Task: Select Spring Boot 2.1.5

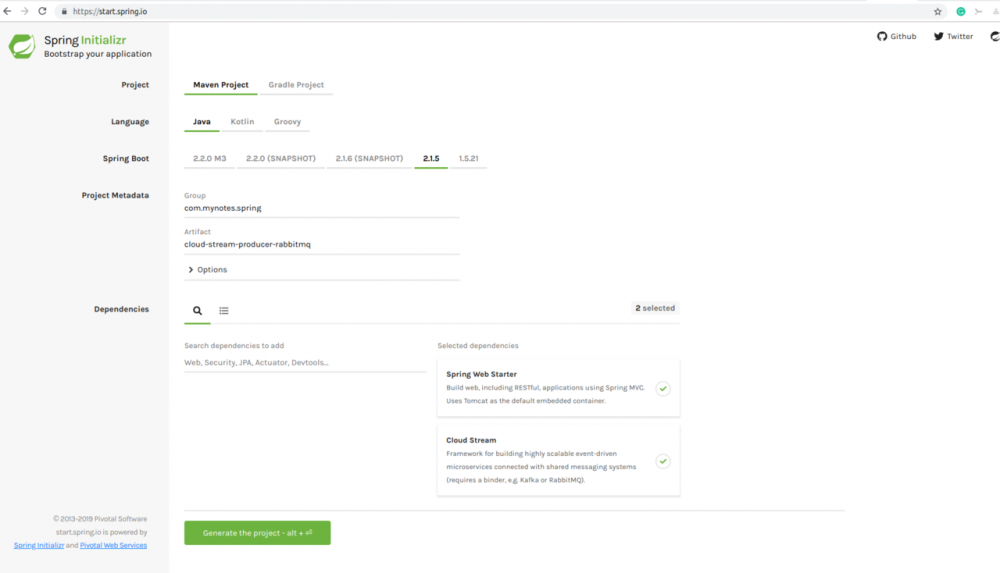Action: [x=431, y=159]
